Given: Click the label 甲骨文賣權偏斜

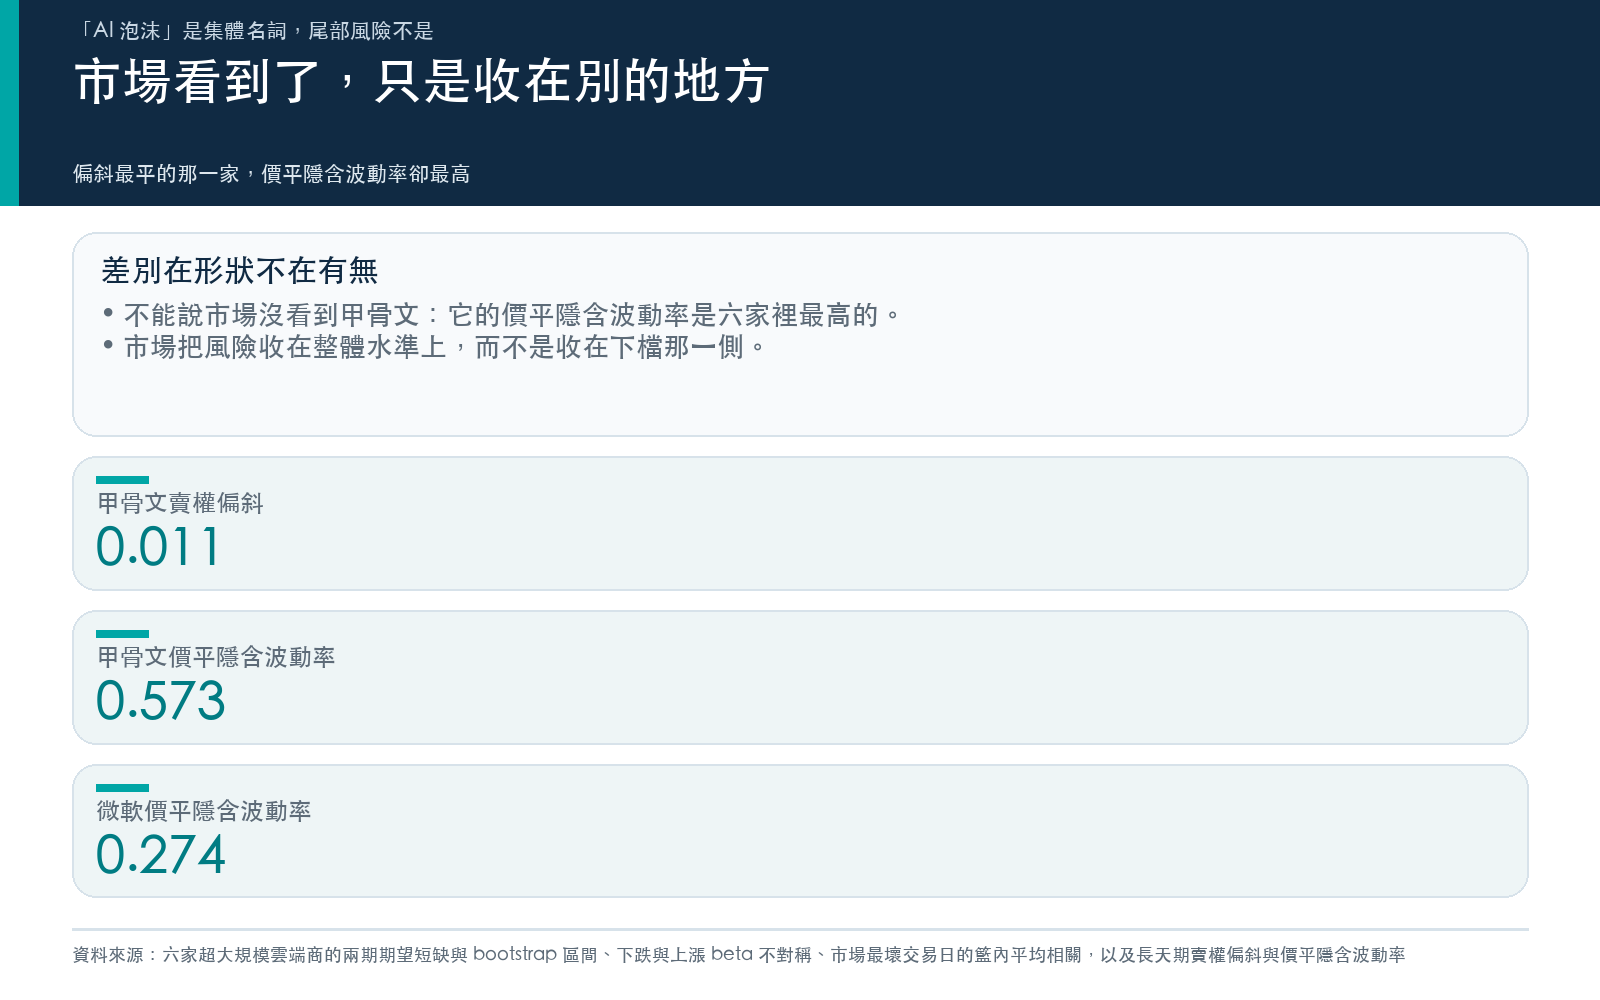Looking at the screenshot, I should coord(180,503).
